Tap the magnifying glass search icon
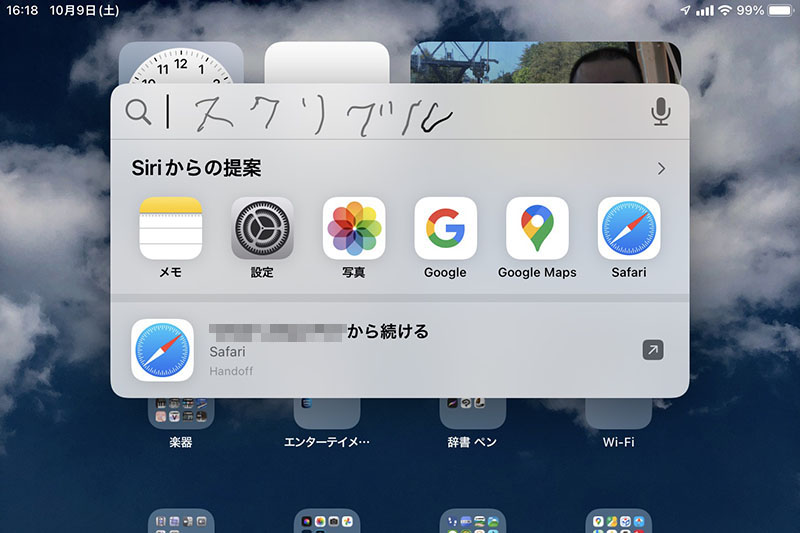The width and height of the screenshot is (800, 533). pyautogui.click(x=138, y=112)
